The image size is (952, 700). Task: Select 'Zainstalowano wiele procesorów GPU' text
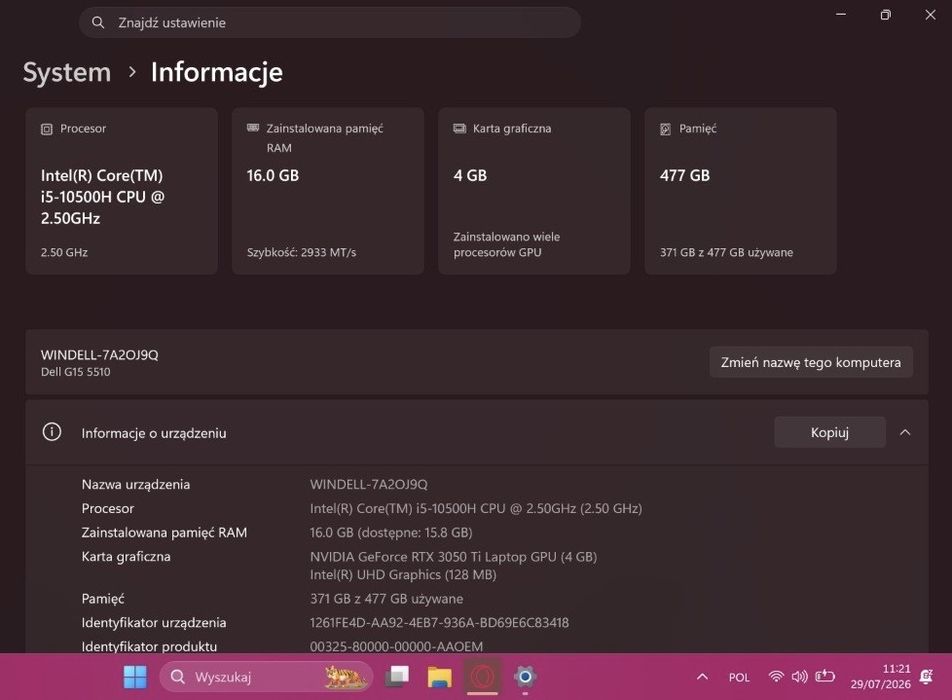506,245
